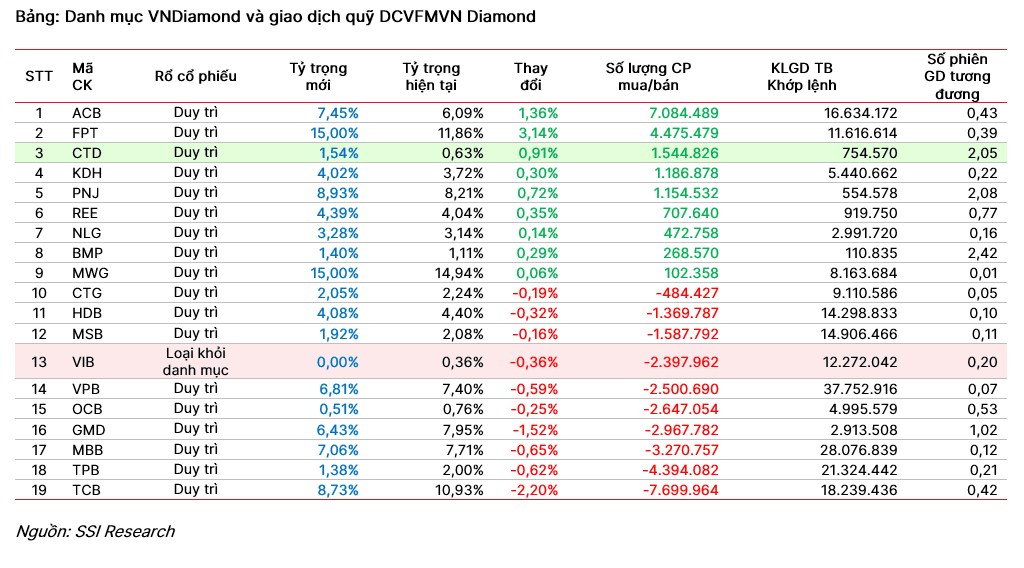Select the VIB ticker cell
The height and width of the screenshot is (568, 1024).
coord(84,362)
